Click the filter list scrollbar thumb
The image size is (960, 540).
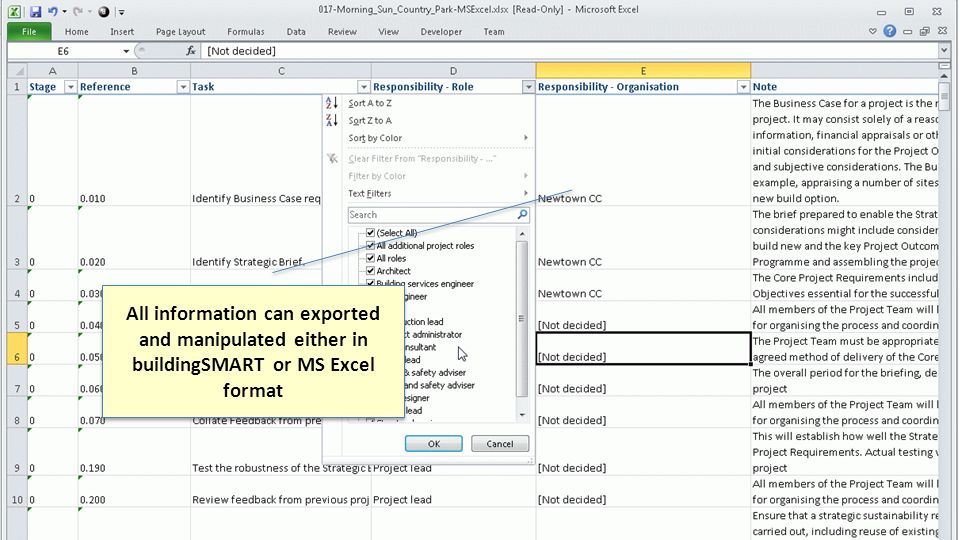coord(522,318)
